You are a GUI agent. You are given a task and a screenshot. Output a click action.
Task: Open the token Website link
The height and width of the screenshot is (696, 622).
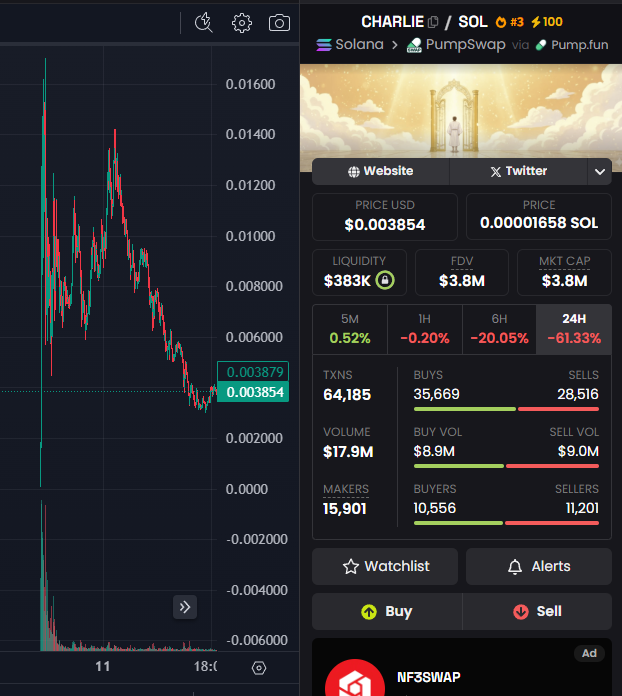point(380,171)
